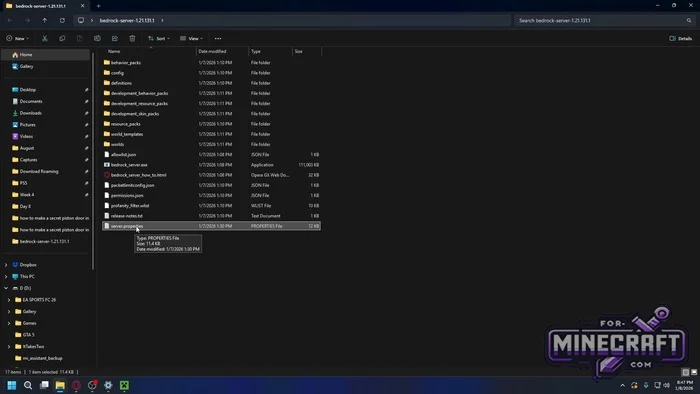Select server.properties file
700x394 pixels.
tap(212, 226)
